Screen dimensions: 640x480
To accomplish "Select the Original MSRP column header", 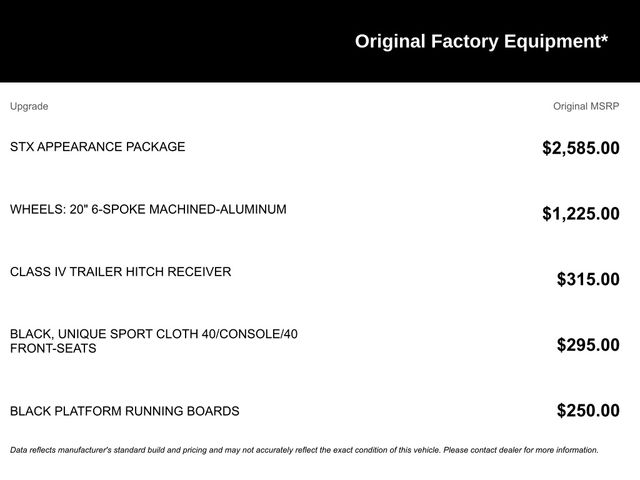I will [586, 106].
